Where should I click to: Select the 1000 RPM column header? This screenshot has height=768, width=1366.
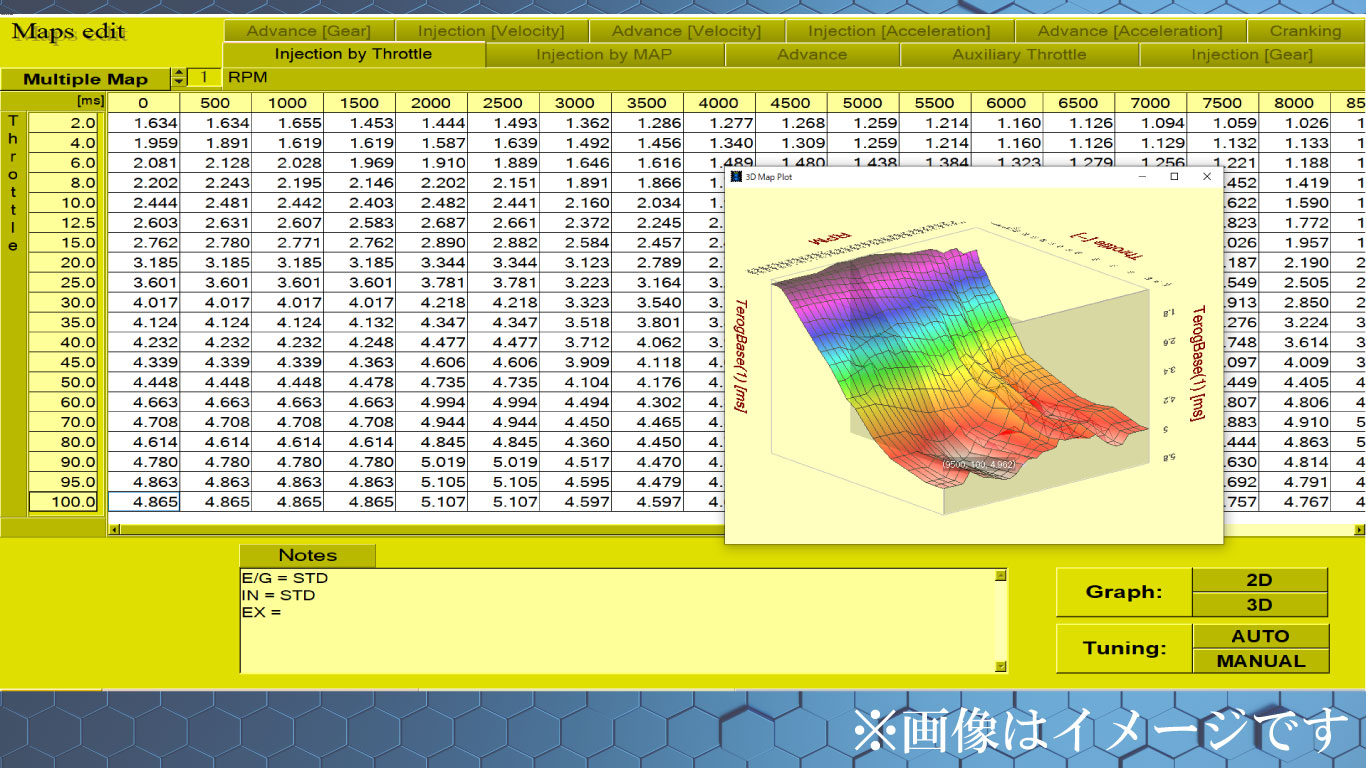pyautogui.click(x=288, y=102)
